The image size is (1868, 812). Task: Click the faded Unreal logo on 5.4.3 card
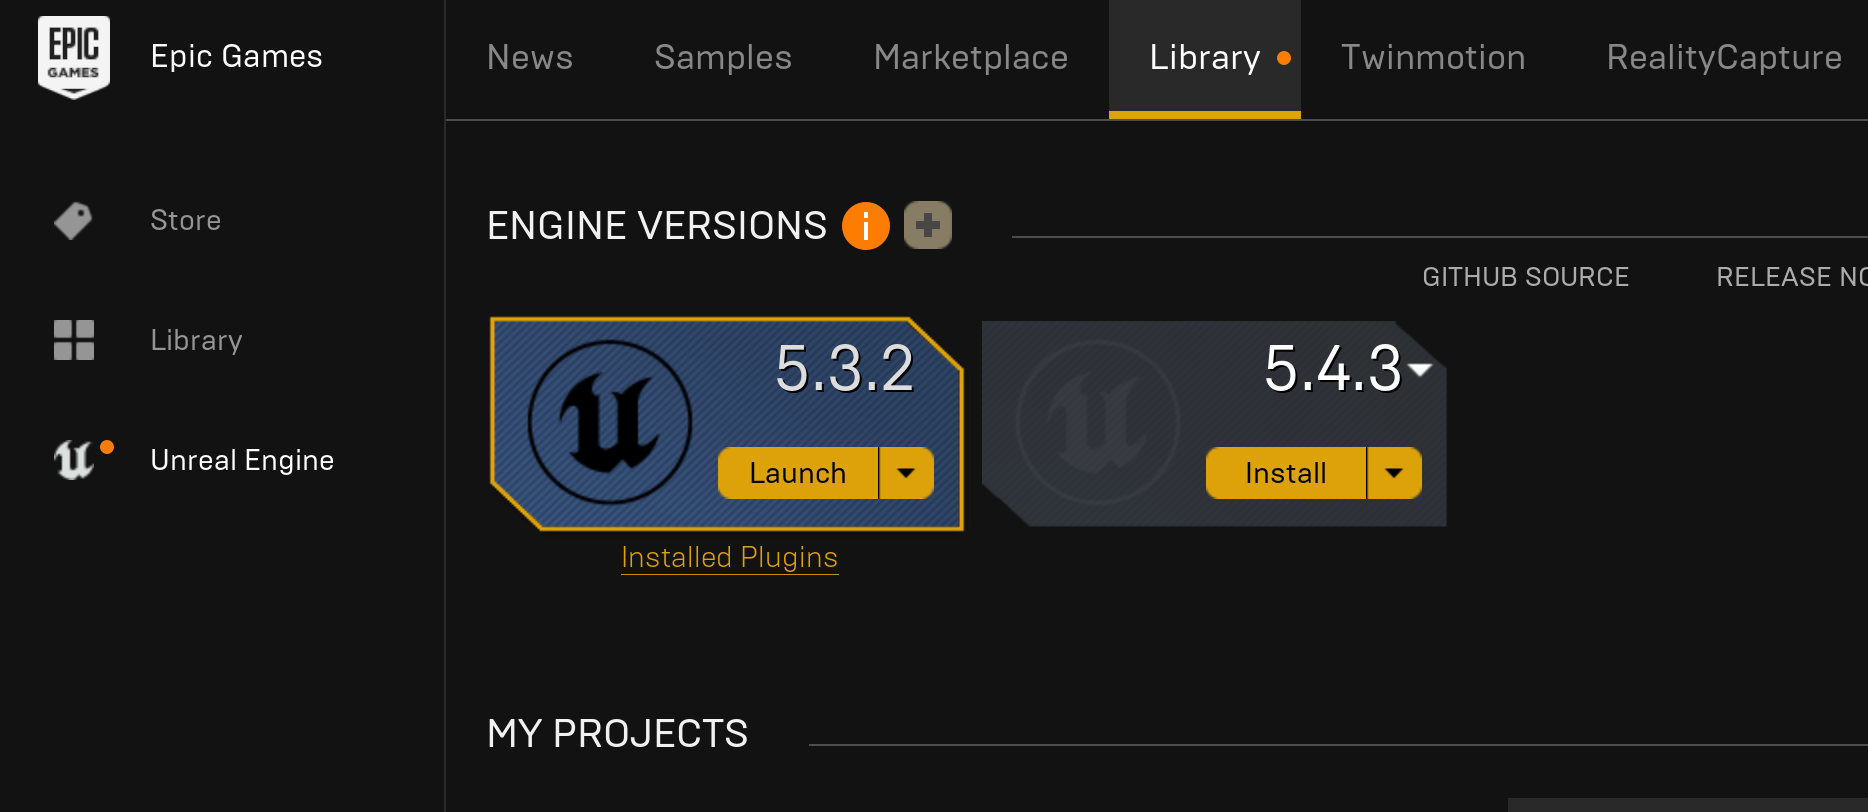click(x=1098, y=422)
